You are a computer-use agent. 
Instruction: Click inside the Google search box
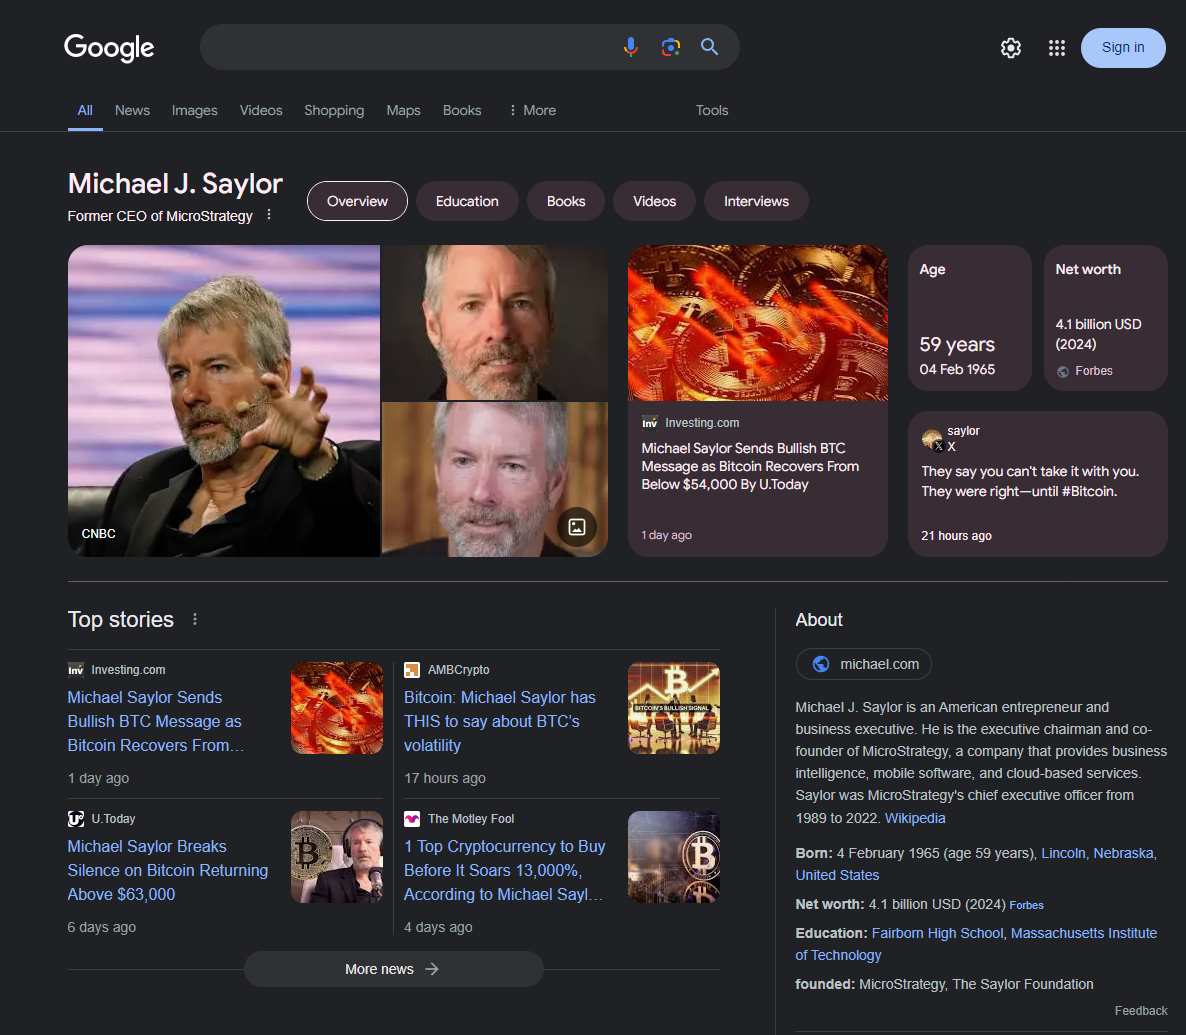coord(410,47)
